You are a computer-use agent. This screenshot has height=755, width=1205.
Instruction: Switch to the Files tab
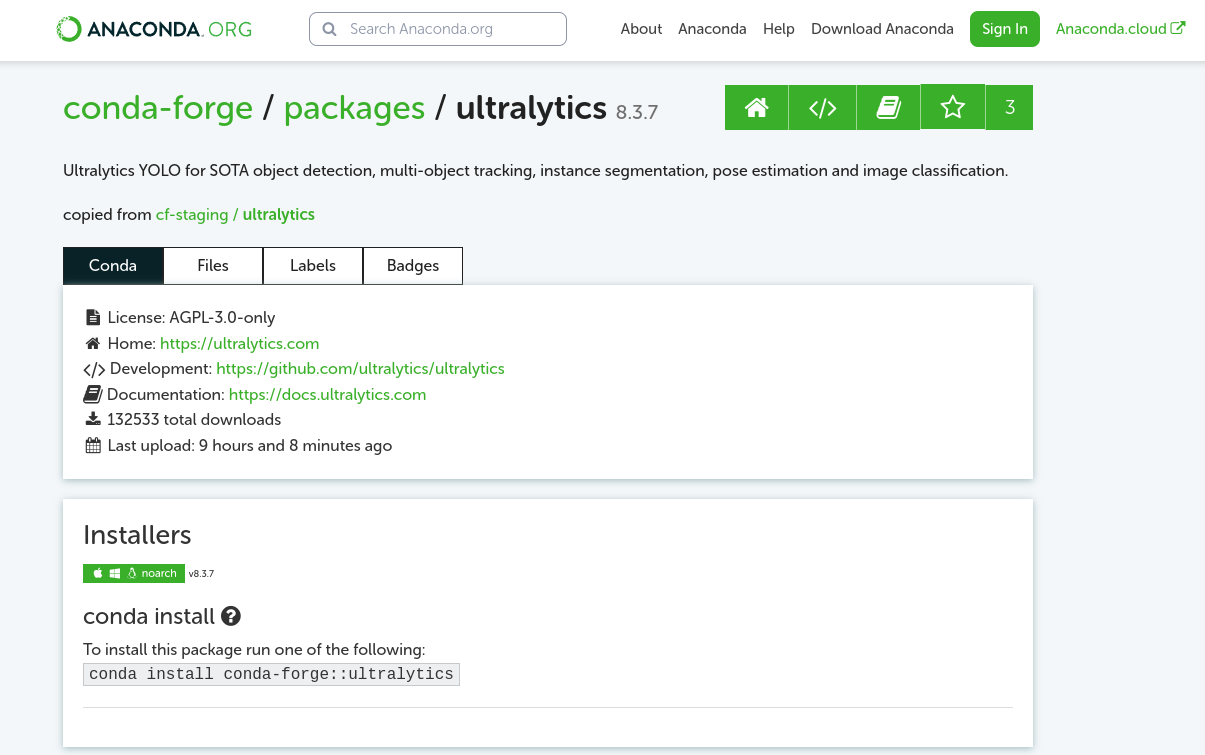tap(213, 265)
